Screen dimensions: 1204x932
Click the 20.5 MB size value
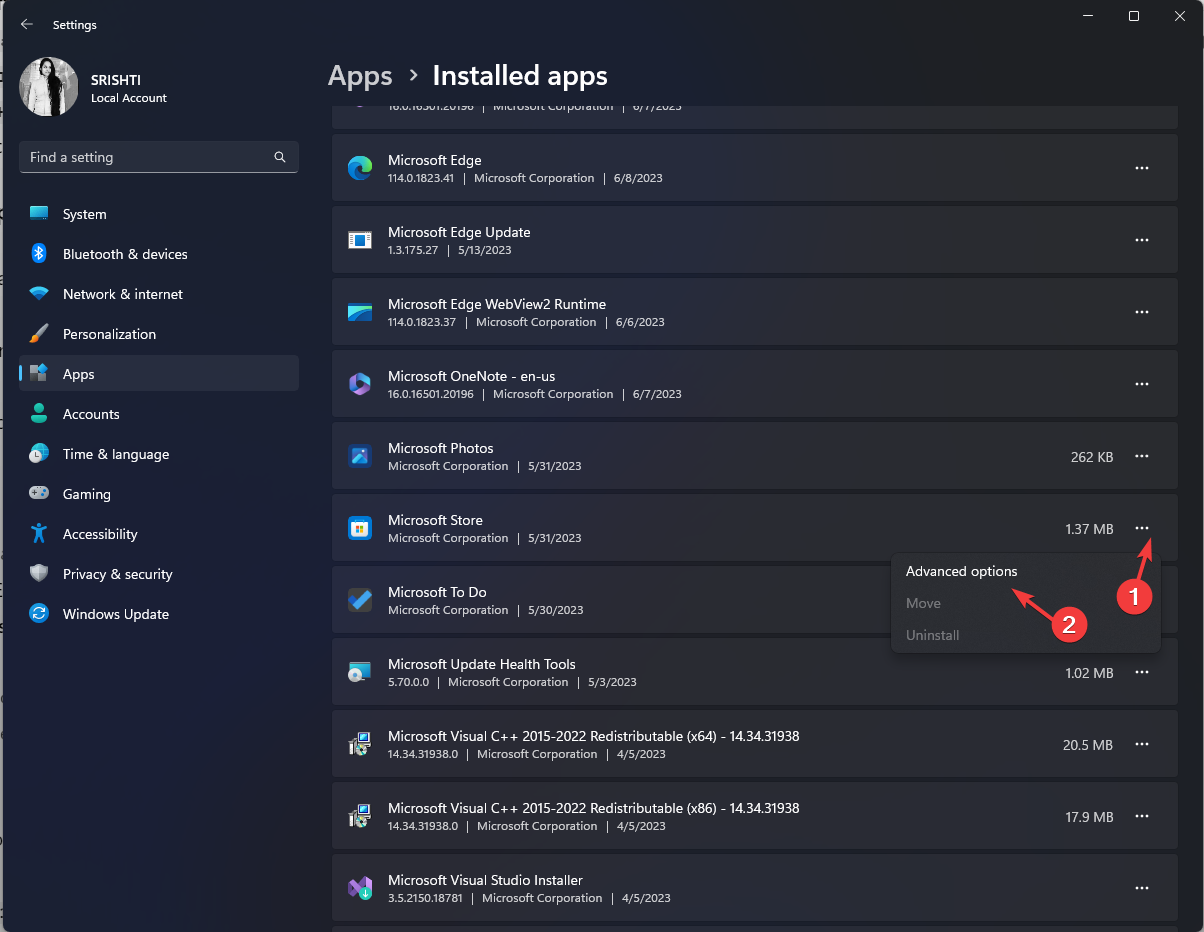click(x=1088, y=745)
